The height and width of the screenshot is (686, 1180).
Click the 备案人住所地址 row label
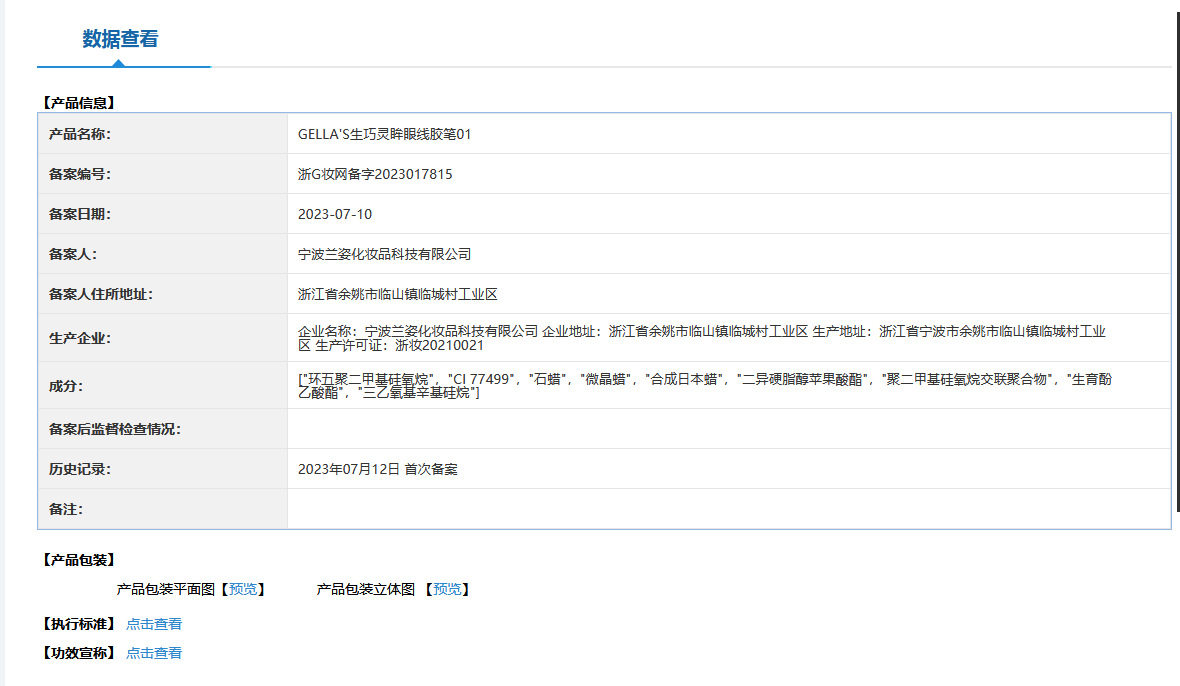tap(101, 294)
